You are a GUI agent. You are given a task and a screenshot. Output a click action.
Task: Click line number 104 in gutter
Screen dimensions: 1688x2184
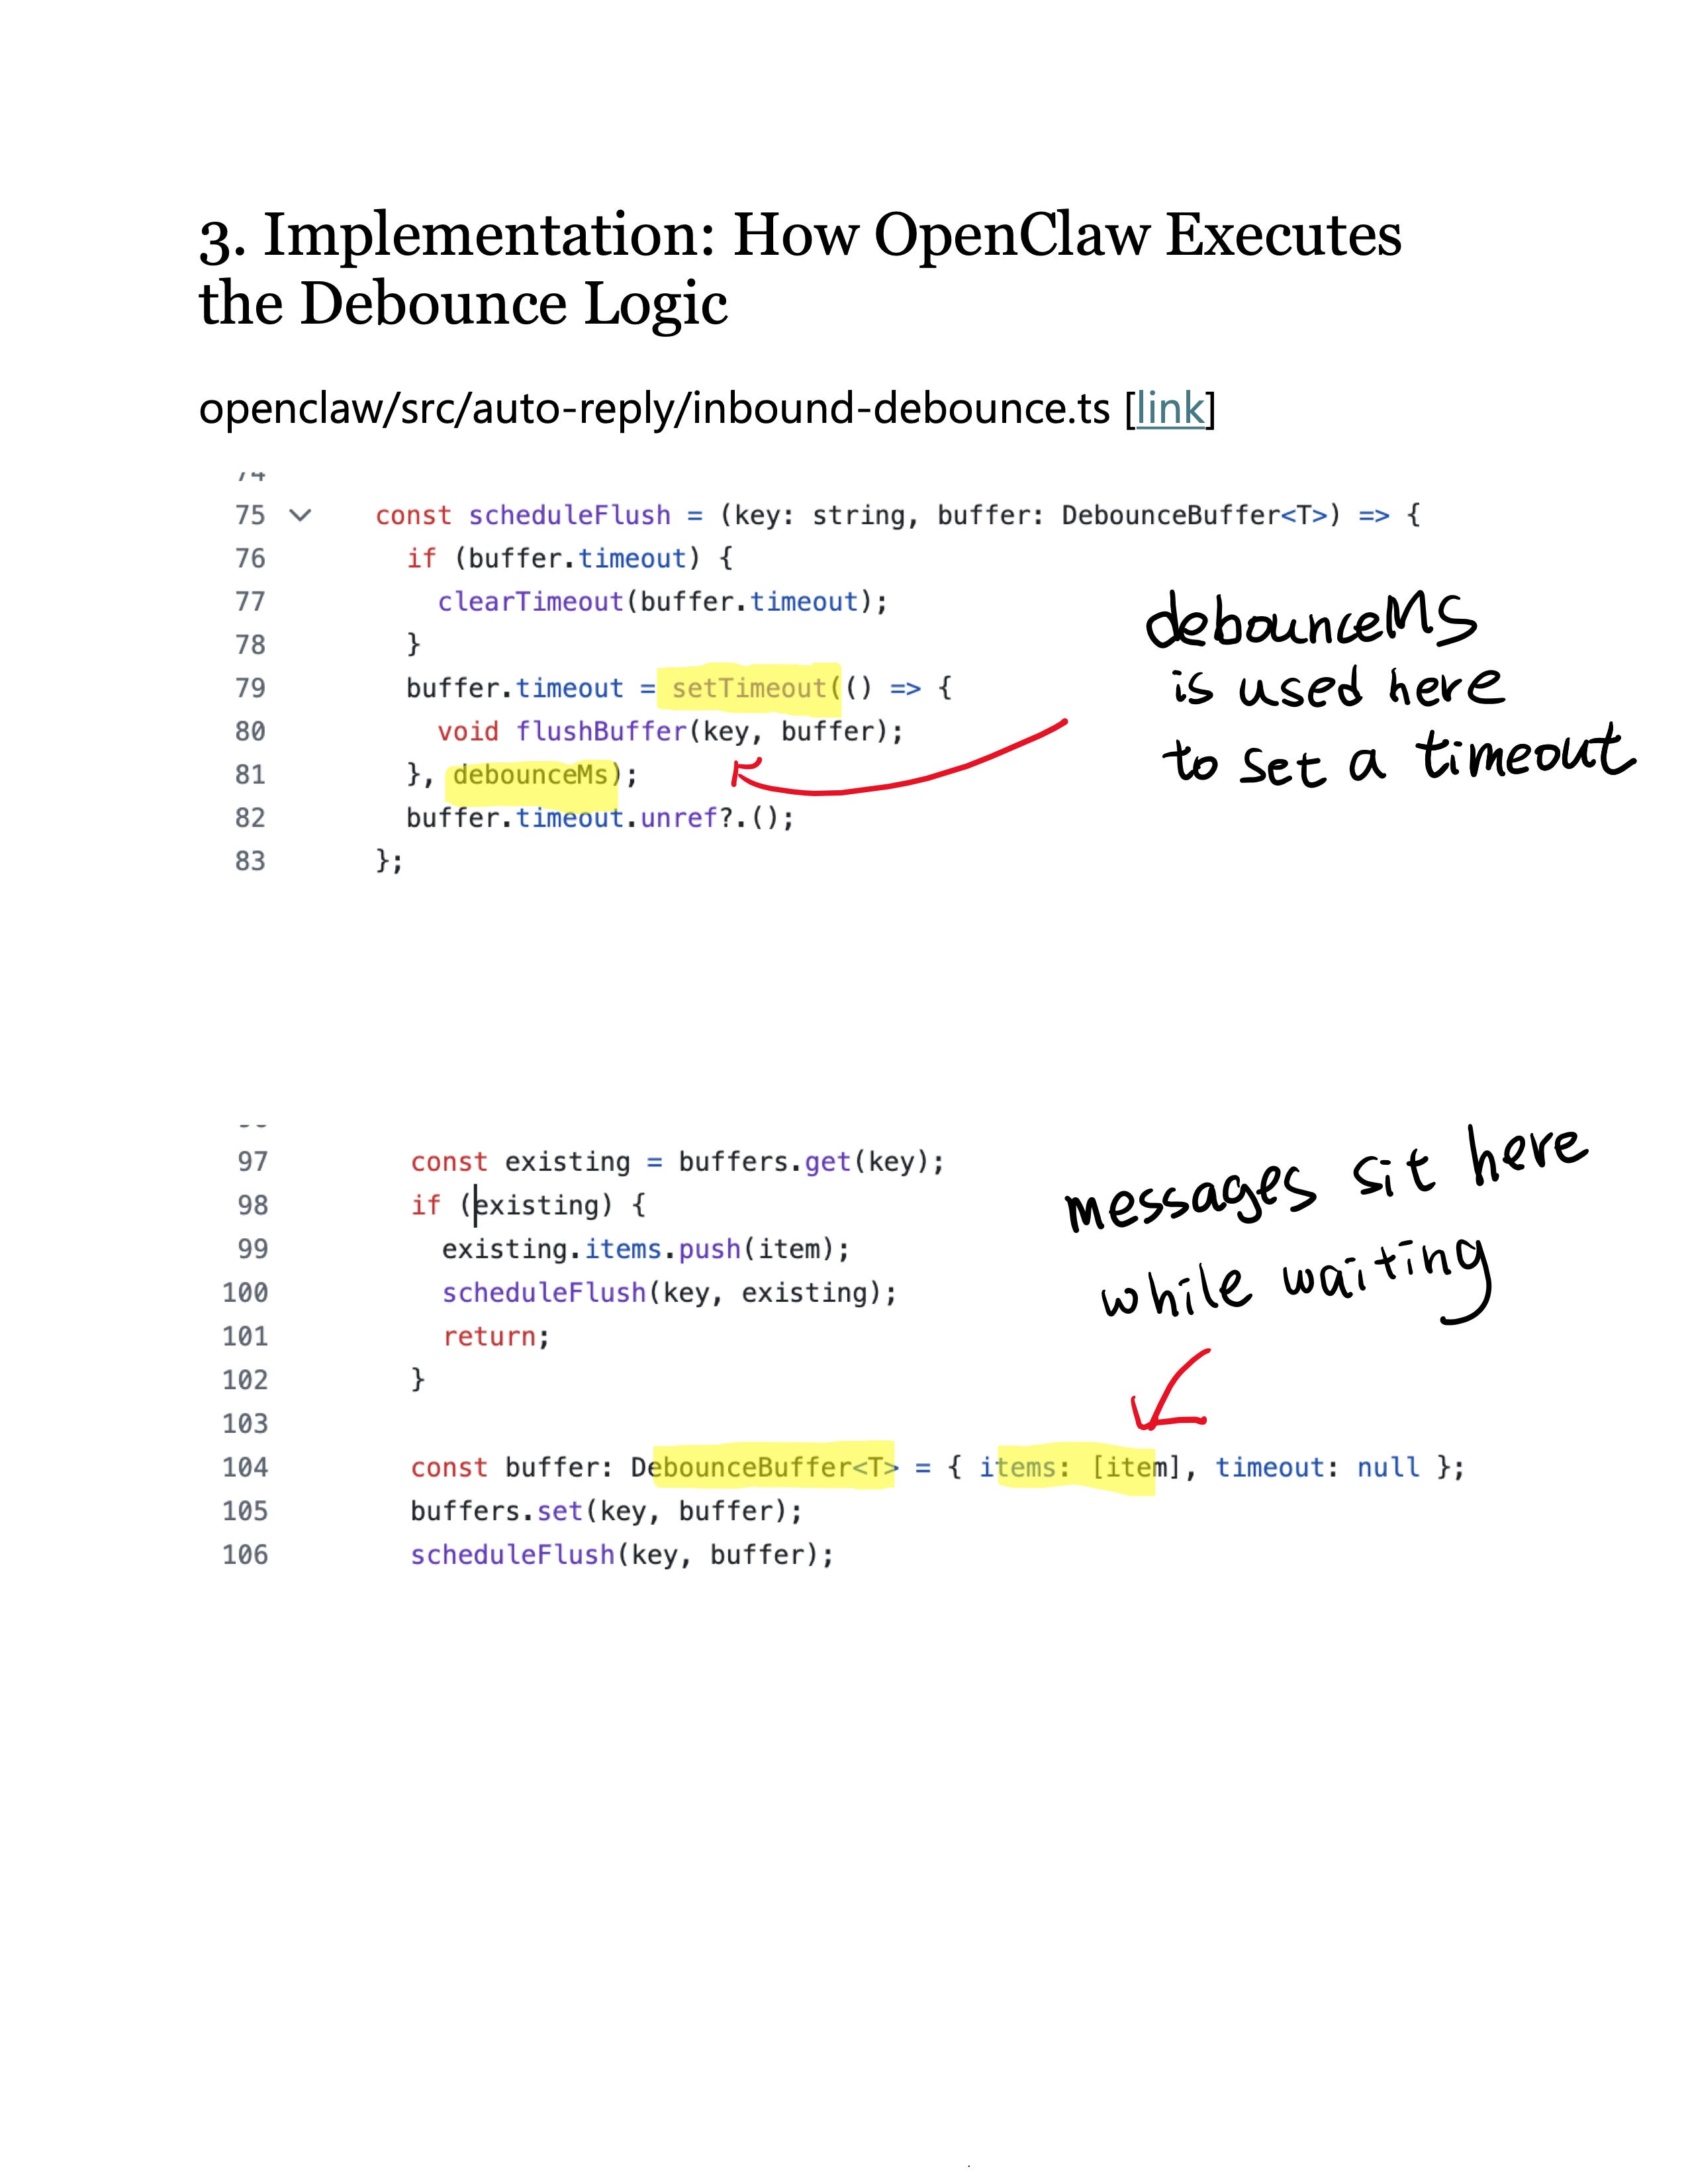coord(245,1467)
